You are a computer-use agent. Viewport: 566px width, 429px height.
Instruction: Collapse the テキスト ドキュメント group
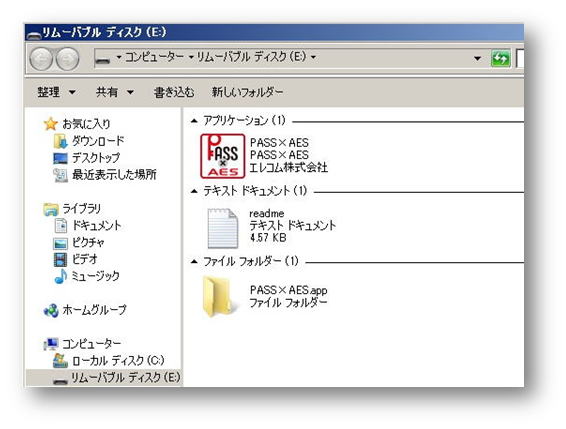(194, 191)
